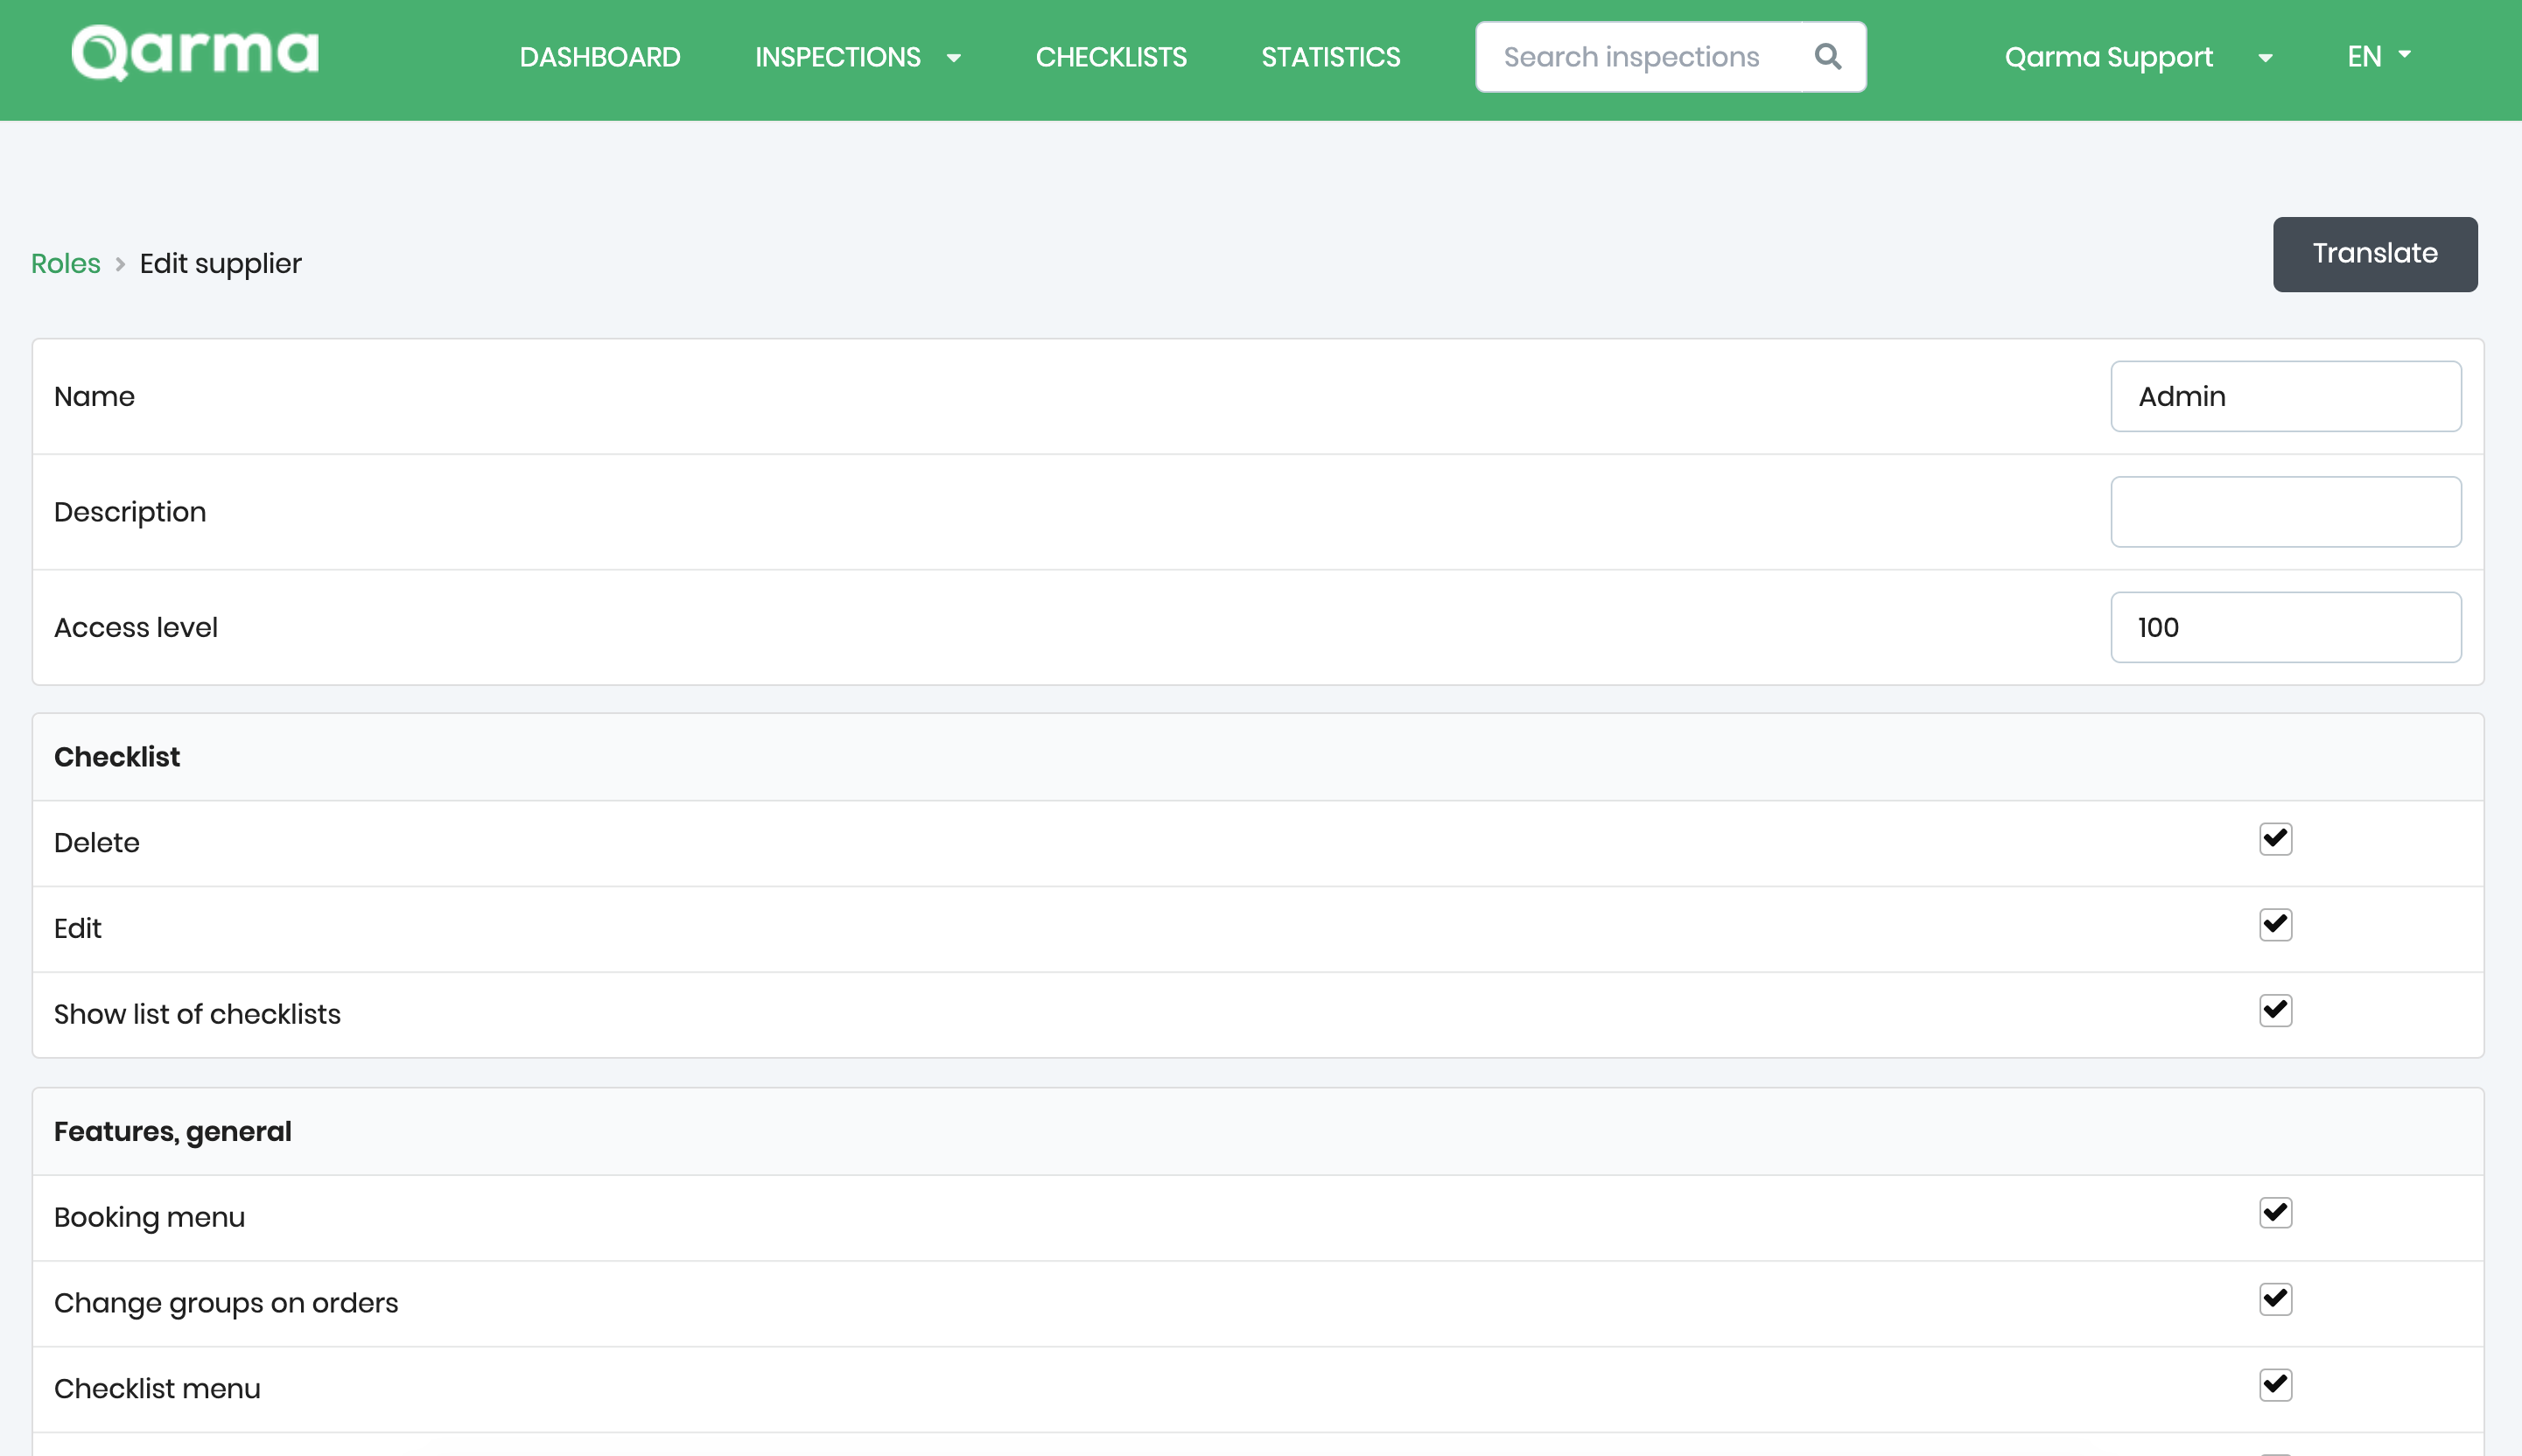Uncheck the Booking menu feature

(x=2275, y=1213)
